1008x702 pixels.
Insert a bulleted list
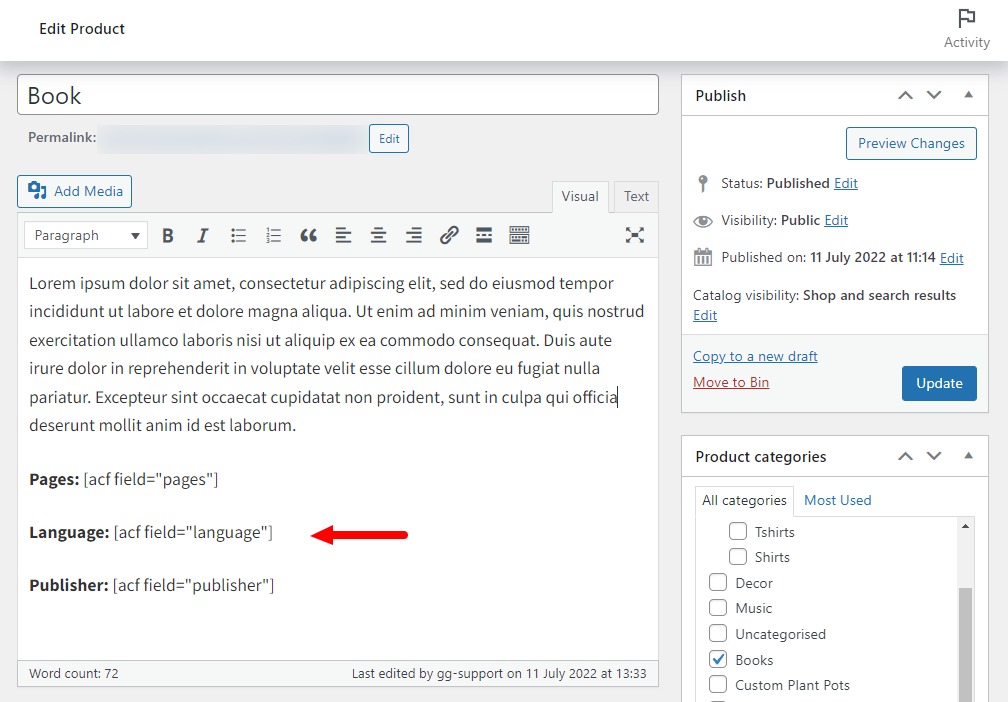[238, 235]
